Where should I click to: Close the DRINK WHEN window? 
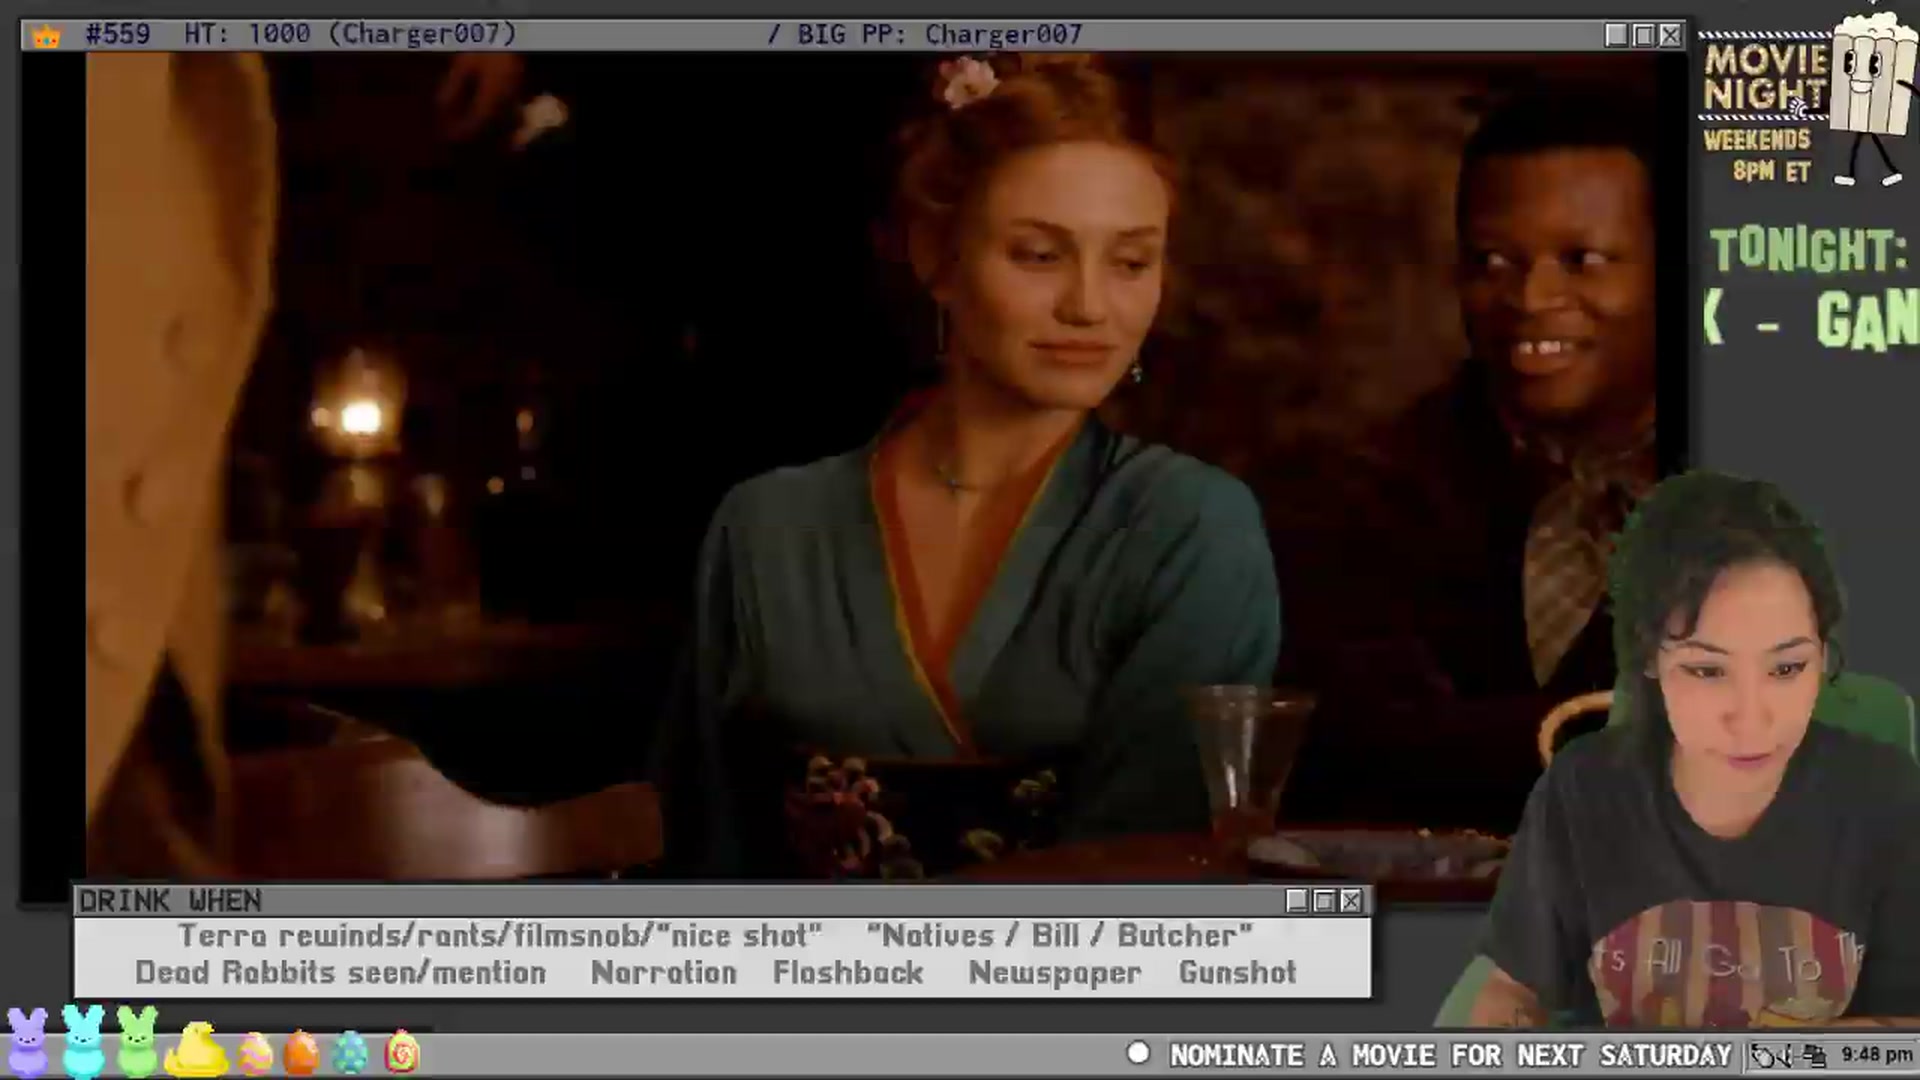point(1351,901)
